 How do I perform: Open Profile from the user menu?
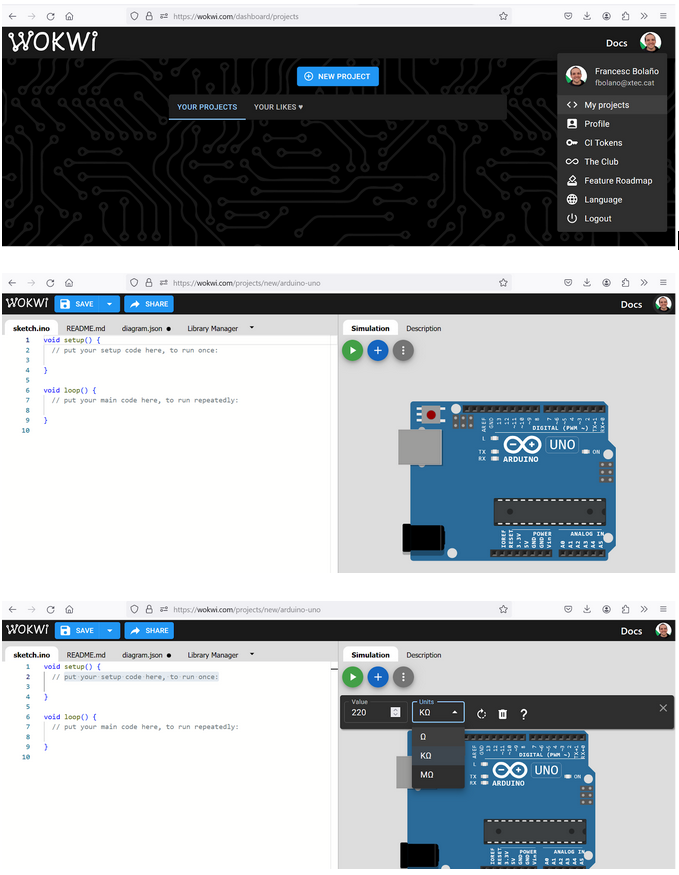coord(596,124)
